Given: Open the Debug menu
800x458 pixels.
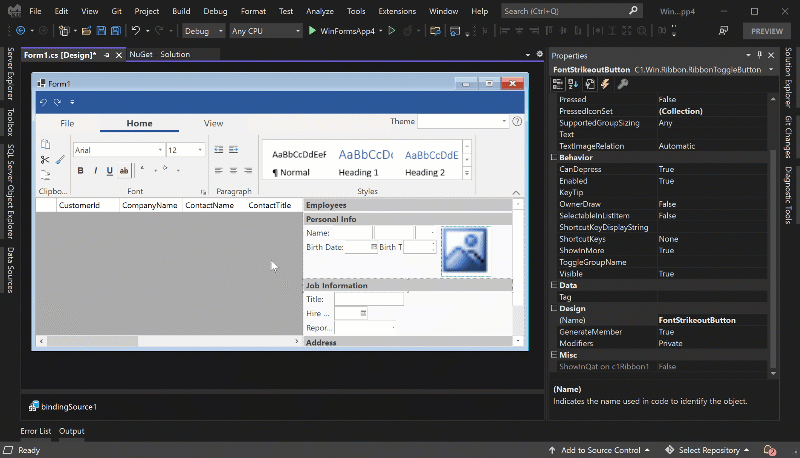Looking at the screenshot, I should [x=215, y=11].
